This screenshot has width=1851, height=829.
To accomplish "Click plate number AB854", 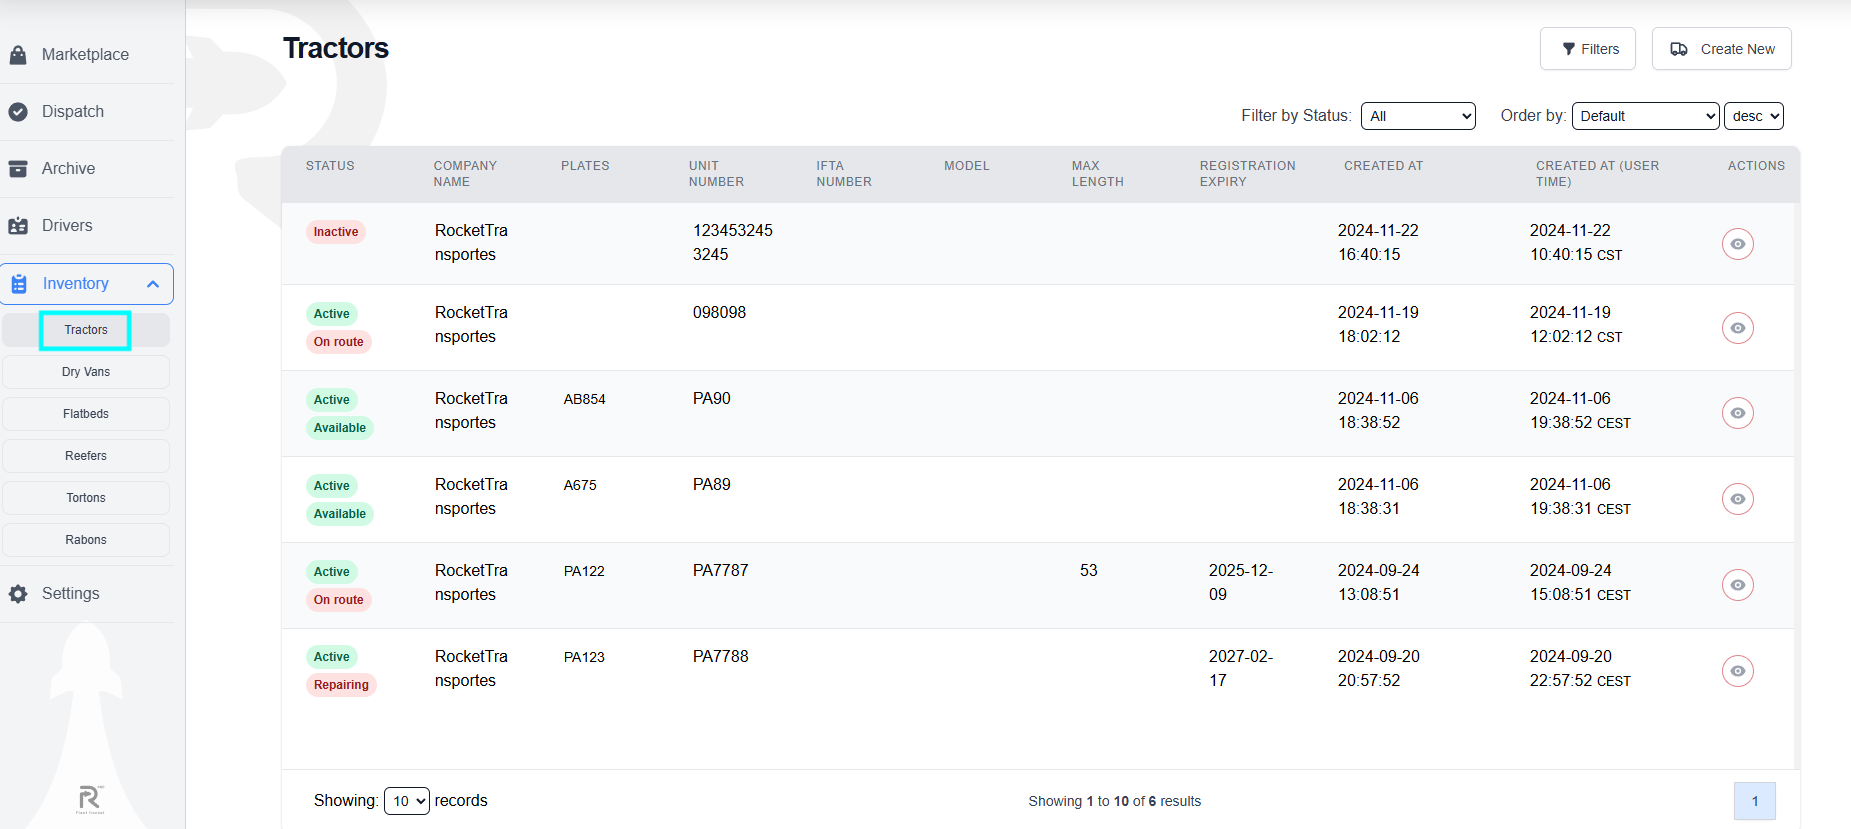I will [x=585, y=399].
